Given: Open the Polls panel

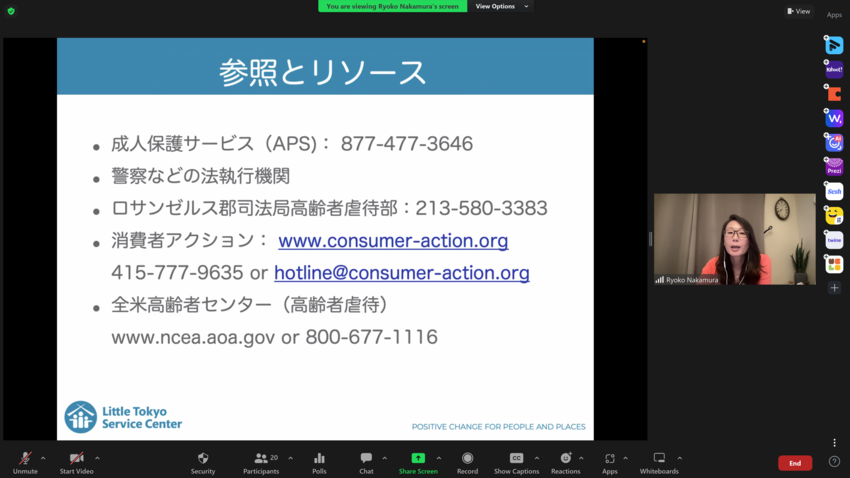Looking at the screenshot, I should 319,462.
